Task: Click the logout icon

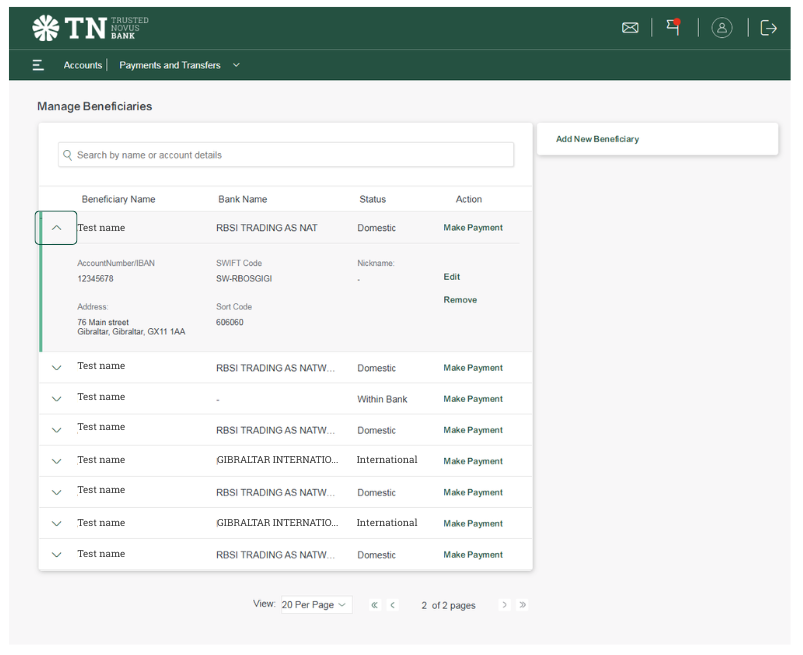Action: (x=768, y=28)
